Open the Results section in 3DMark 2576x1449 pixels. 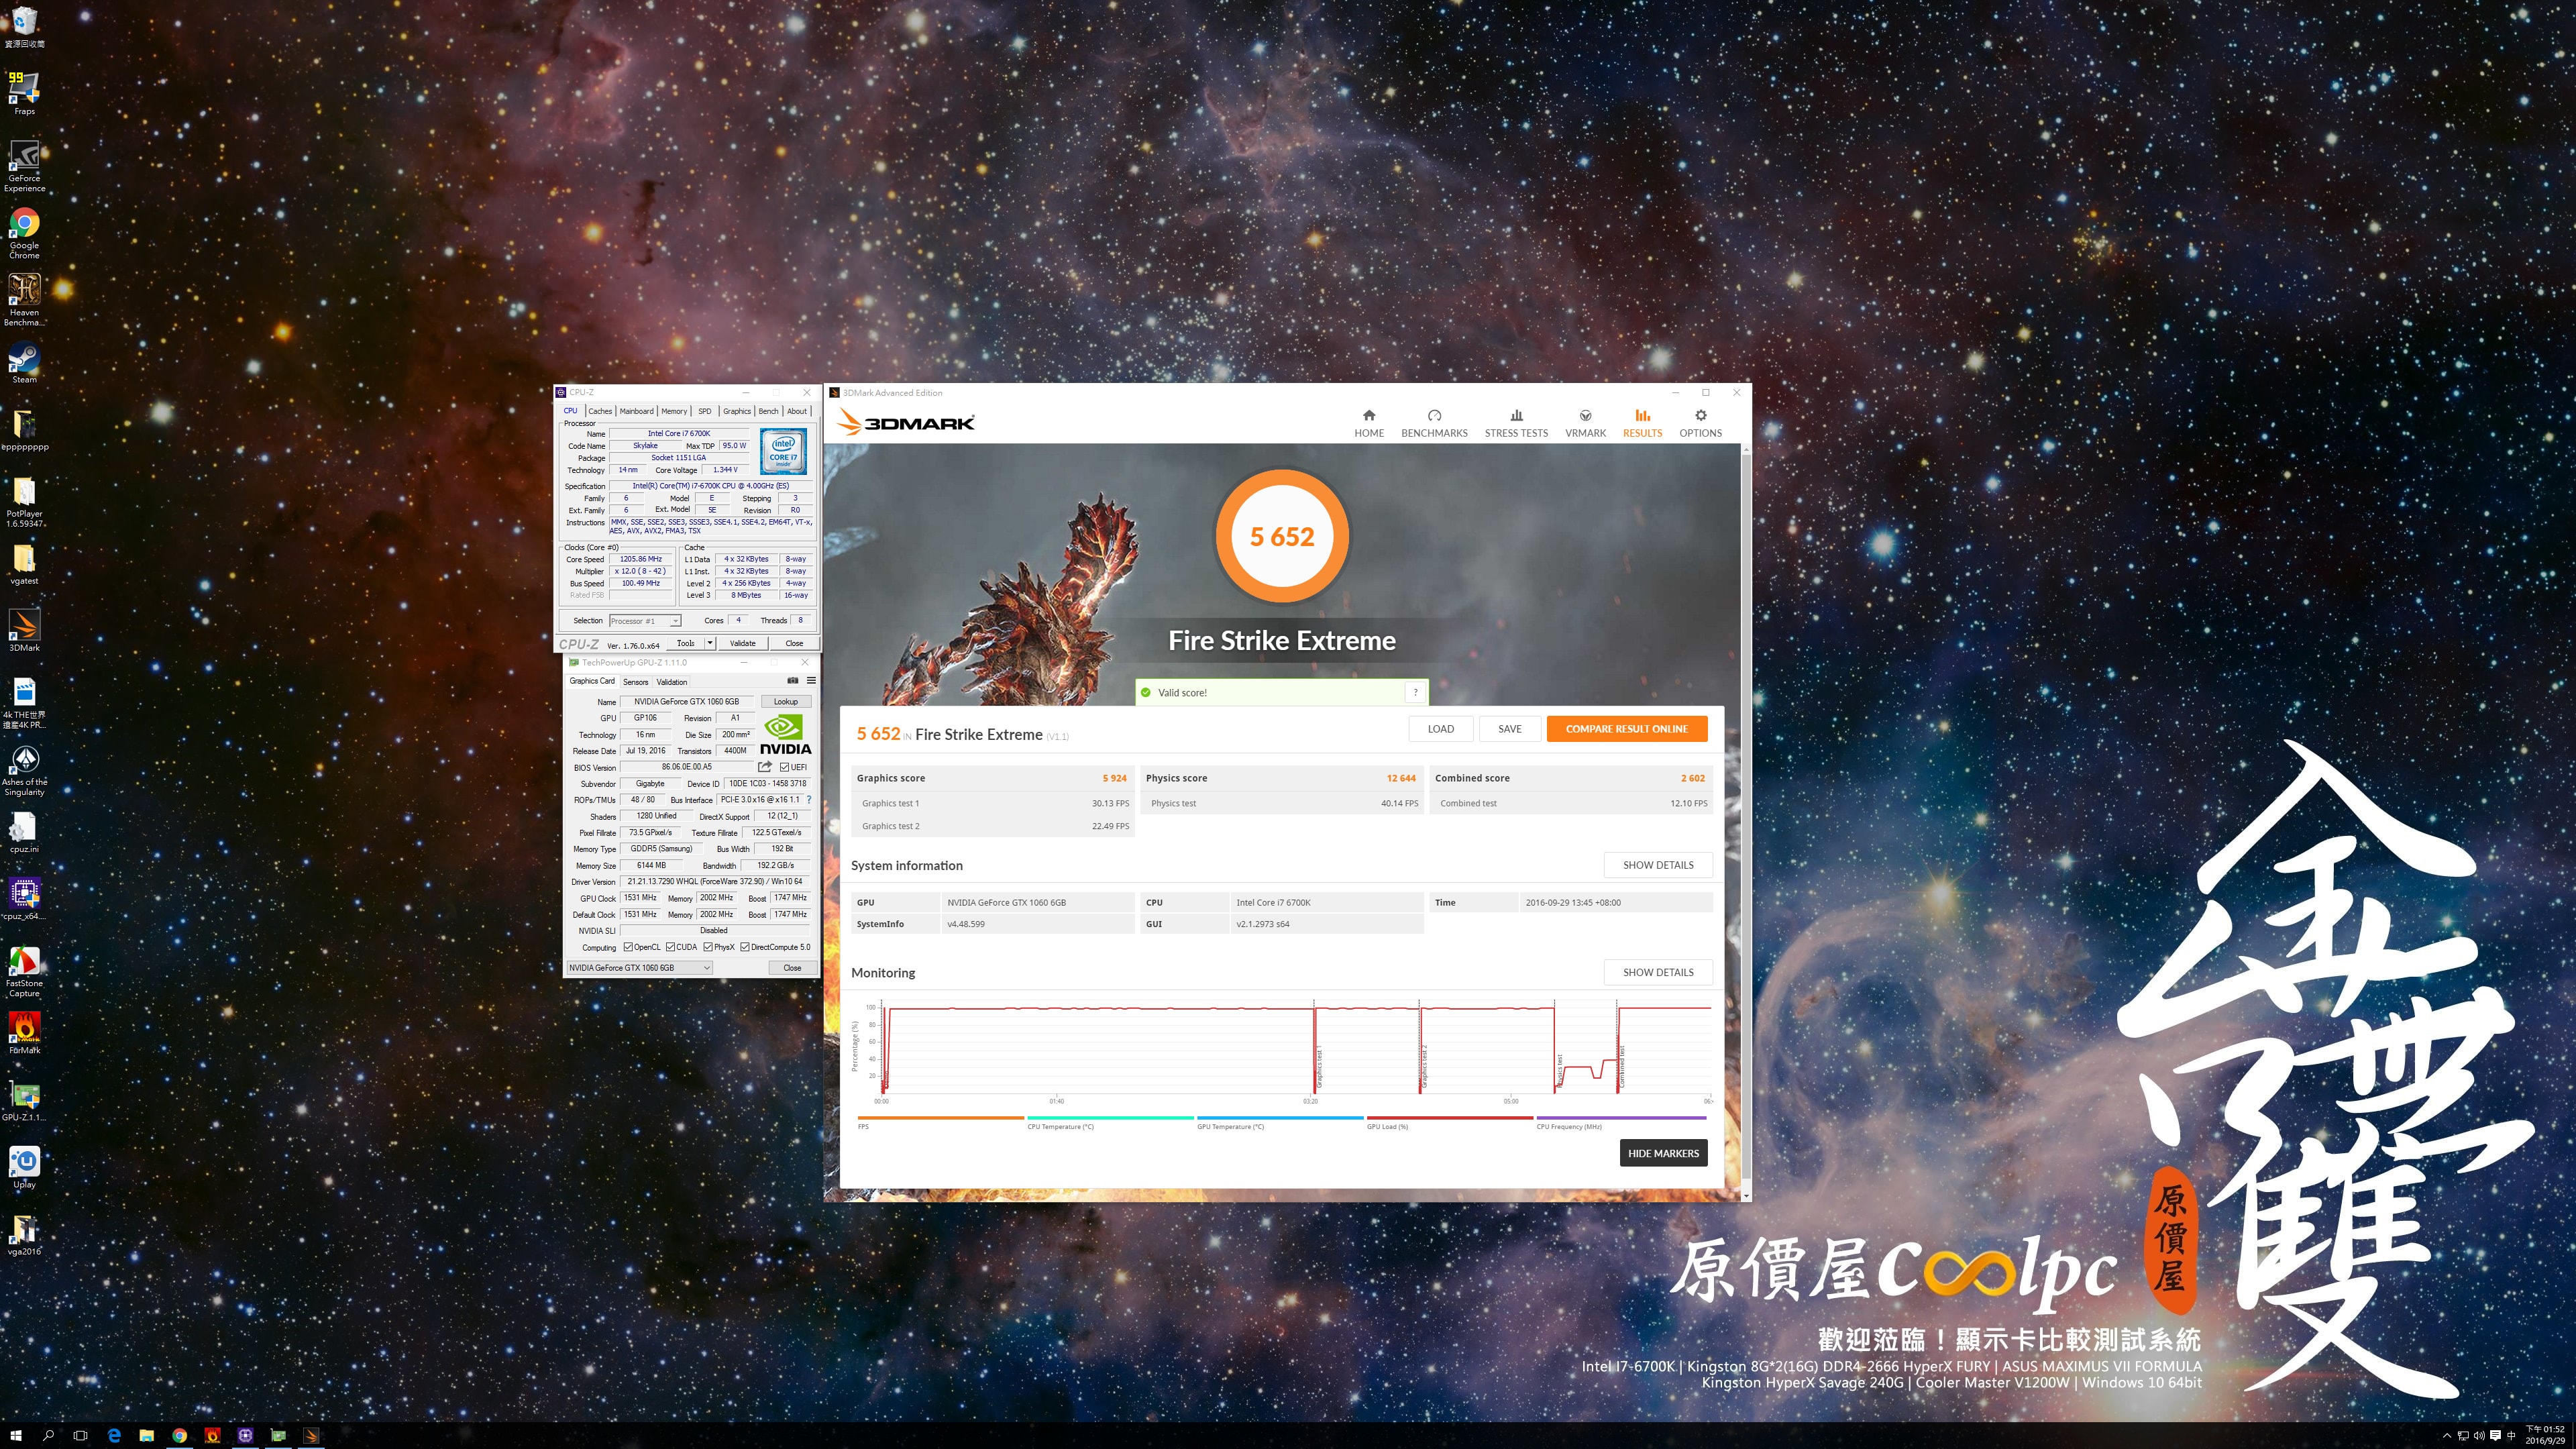pos(1642,423)
